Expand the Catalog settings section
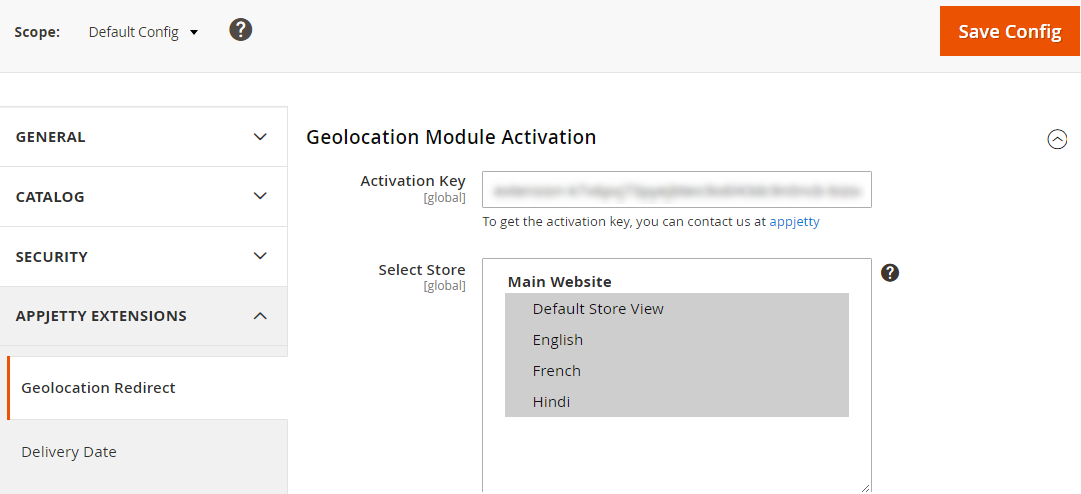1081x494 pixels. point(143,197)
